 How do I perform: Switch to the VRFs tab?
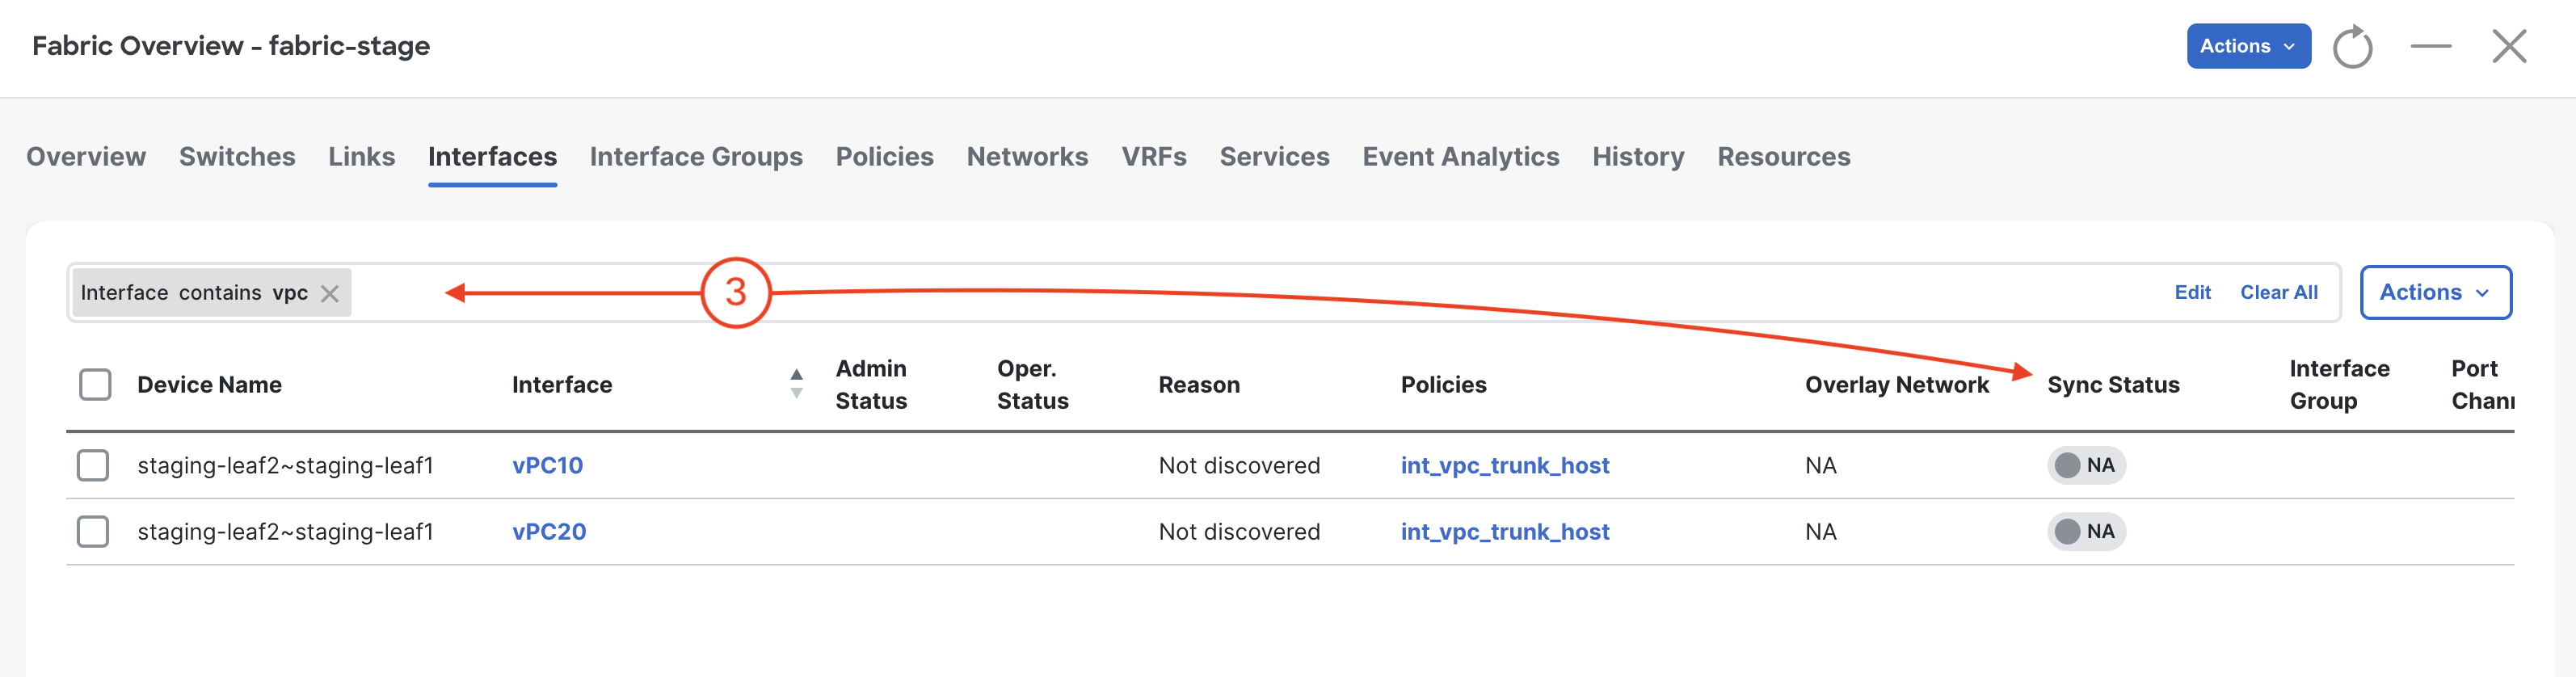[x=1154, y=157]
